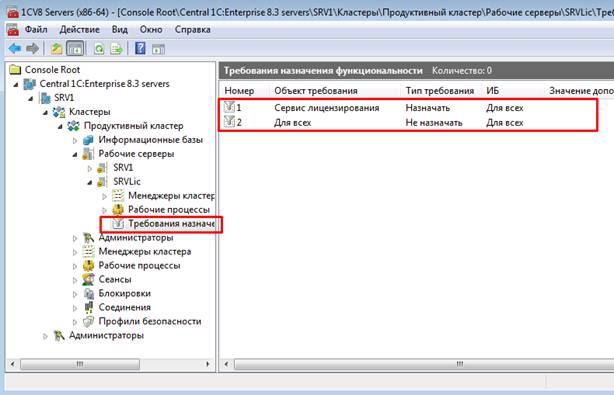This screenshot has width=614, height=395.
Task: Click the Информационные базы icon
Action: pyautogui.click(x=88, y=140)
